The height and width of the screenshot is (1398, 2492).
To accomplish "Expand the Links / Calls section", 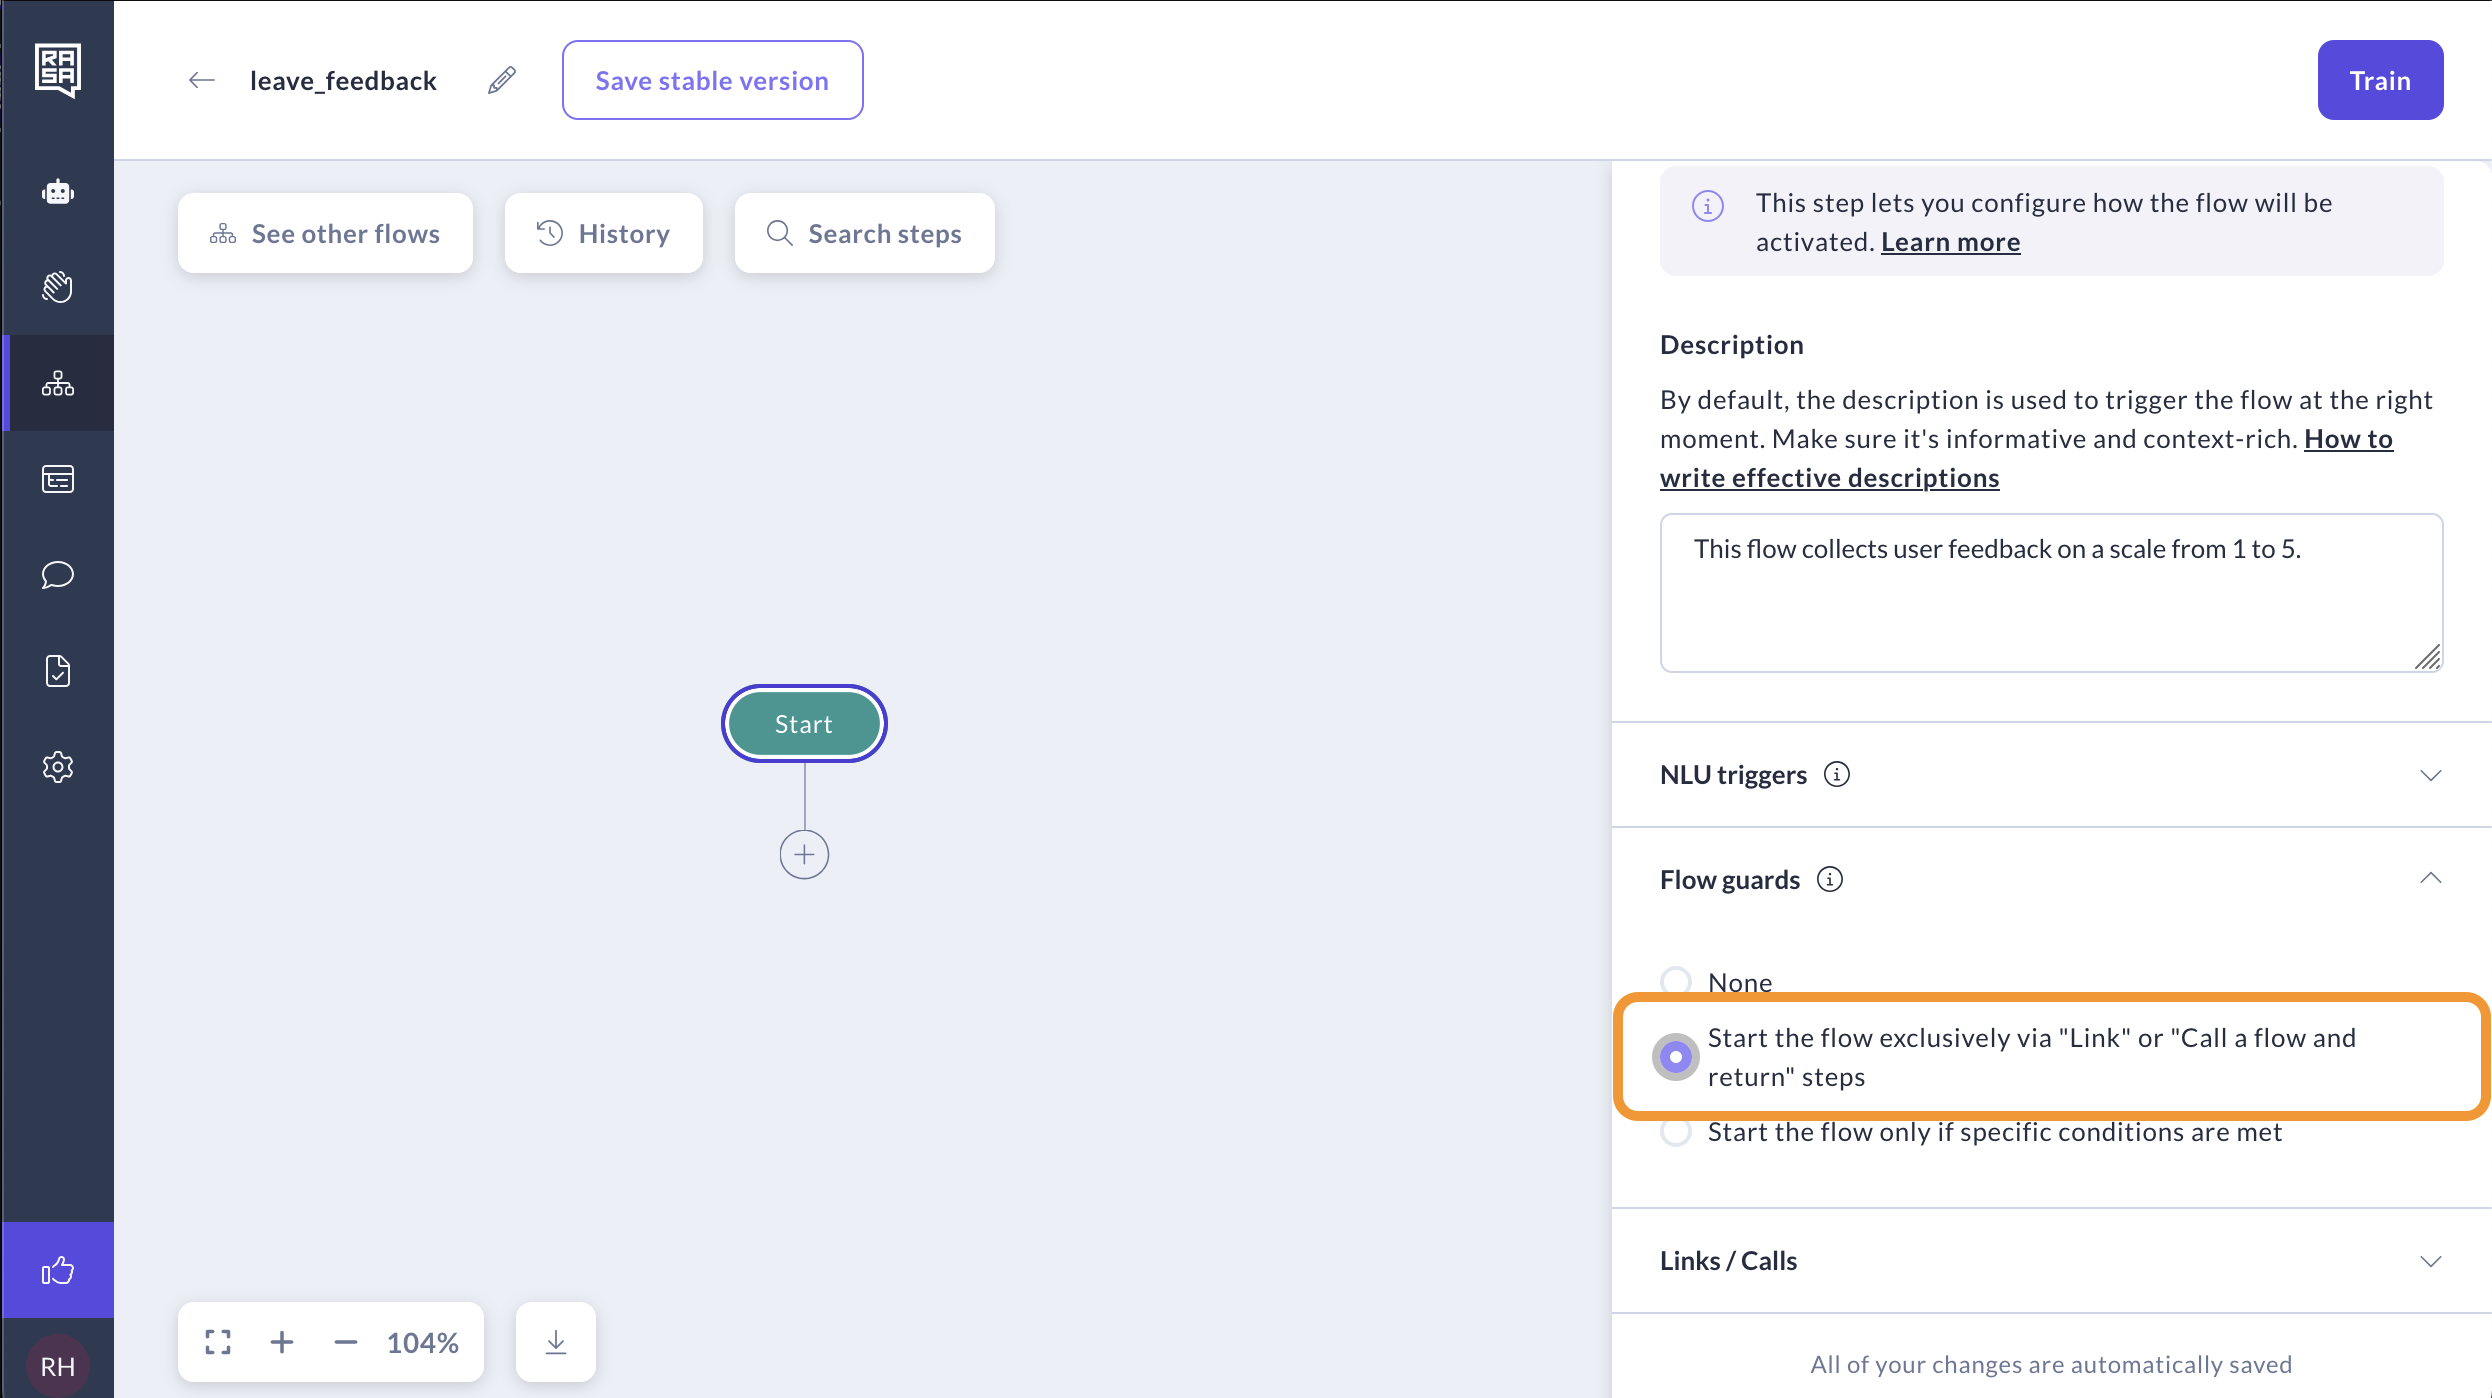I will pos(2430,1261).
